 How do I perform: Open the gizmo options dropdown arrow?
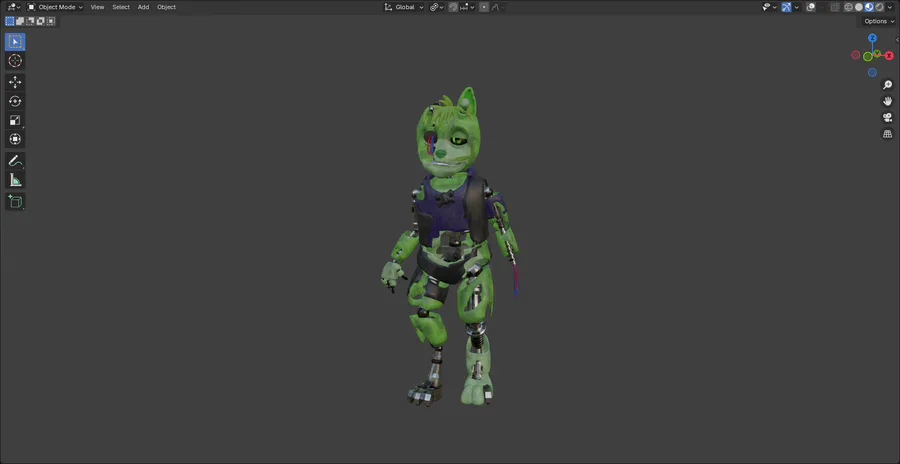pyautogui.click(x=797, y=7)
